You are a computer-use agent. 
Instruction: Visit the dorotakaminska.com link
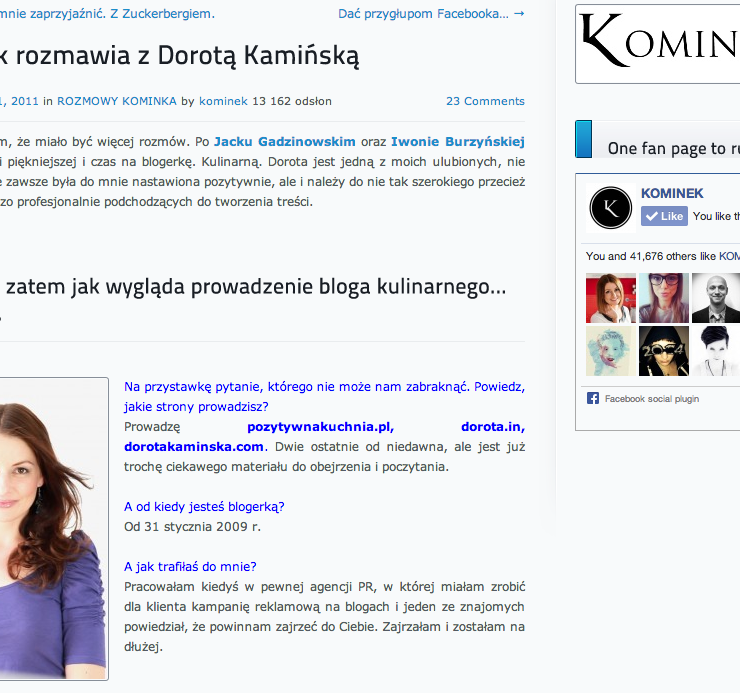(194, 447)
